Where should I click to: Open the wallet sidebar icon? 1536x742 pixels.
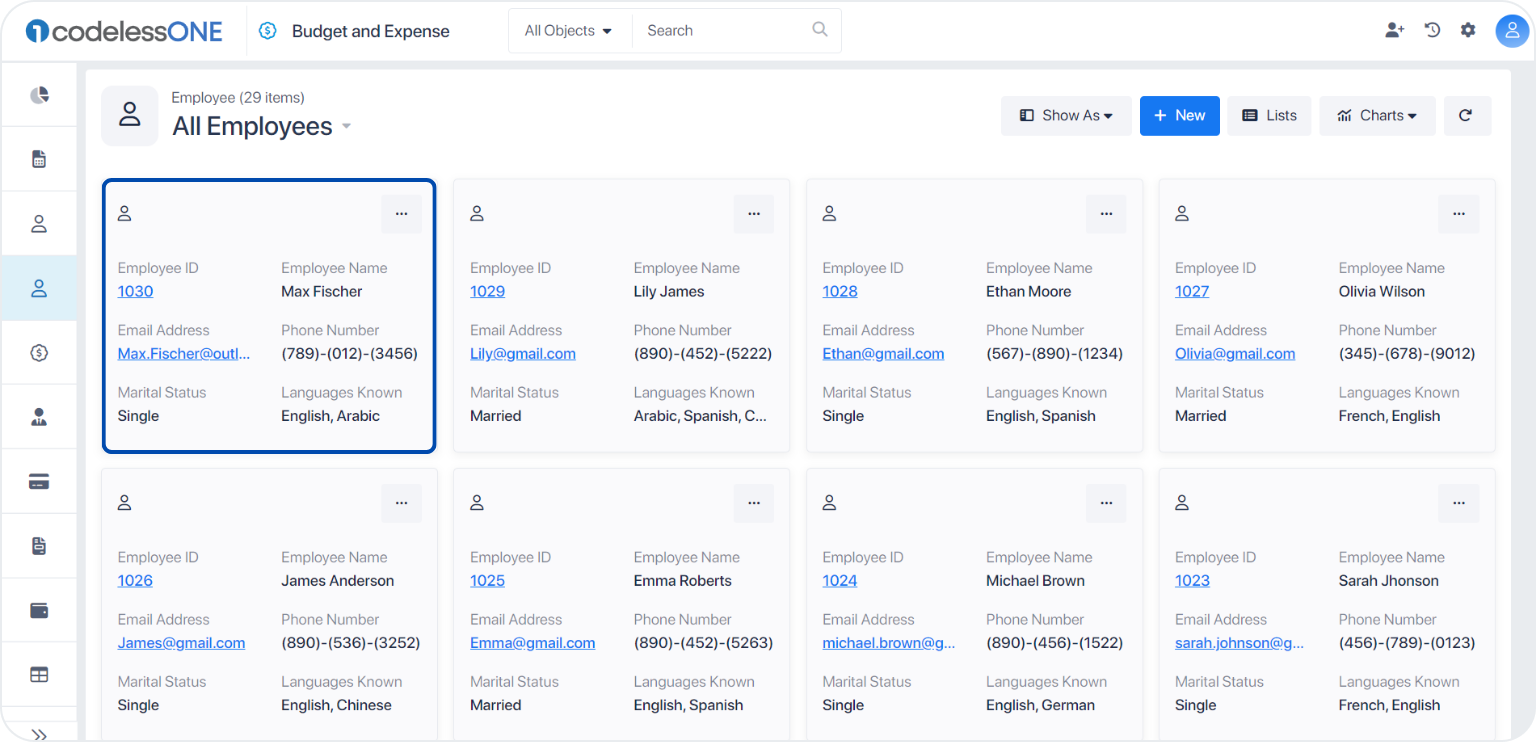coord(39,610)
